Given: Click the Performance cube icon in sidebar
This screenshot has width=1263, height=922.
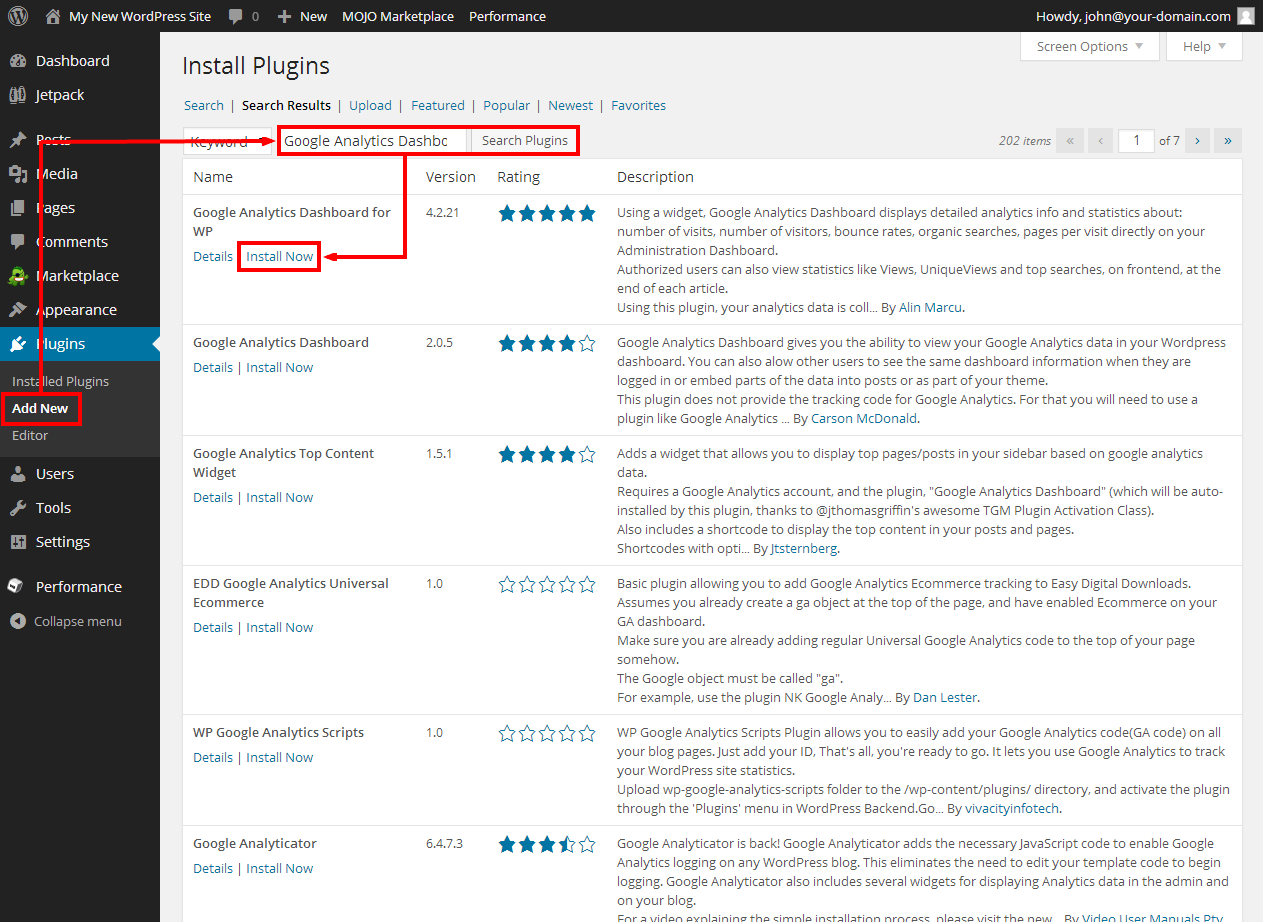Looking at the screenshot, I should pyautogui.click(x=18, y=587).
